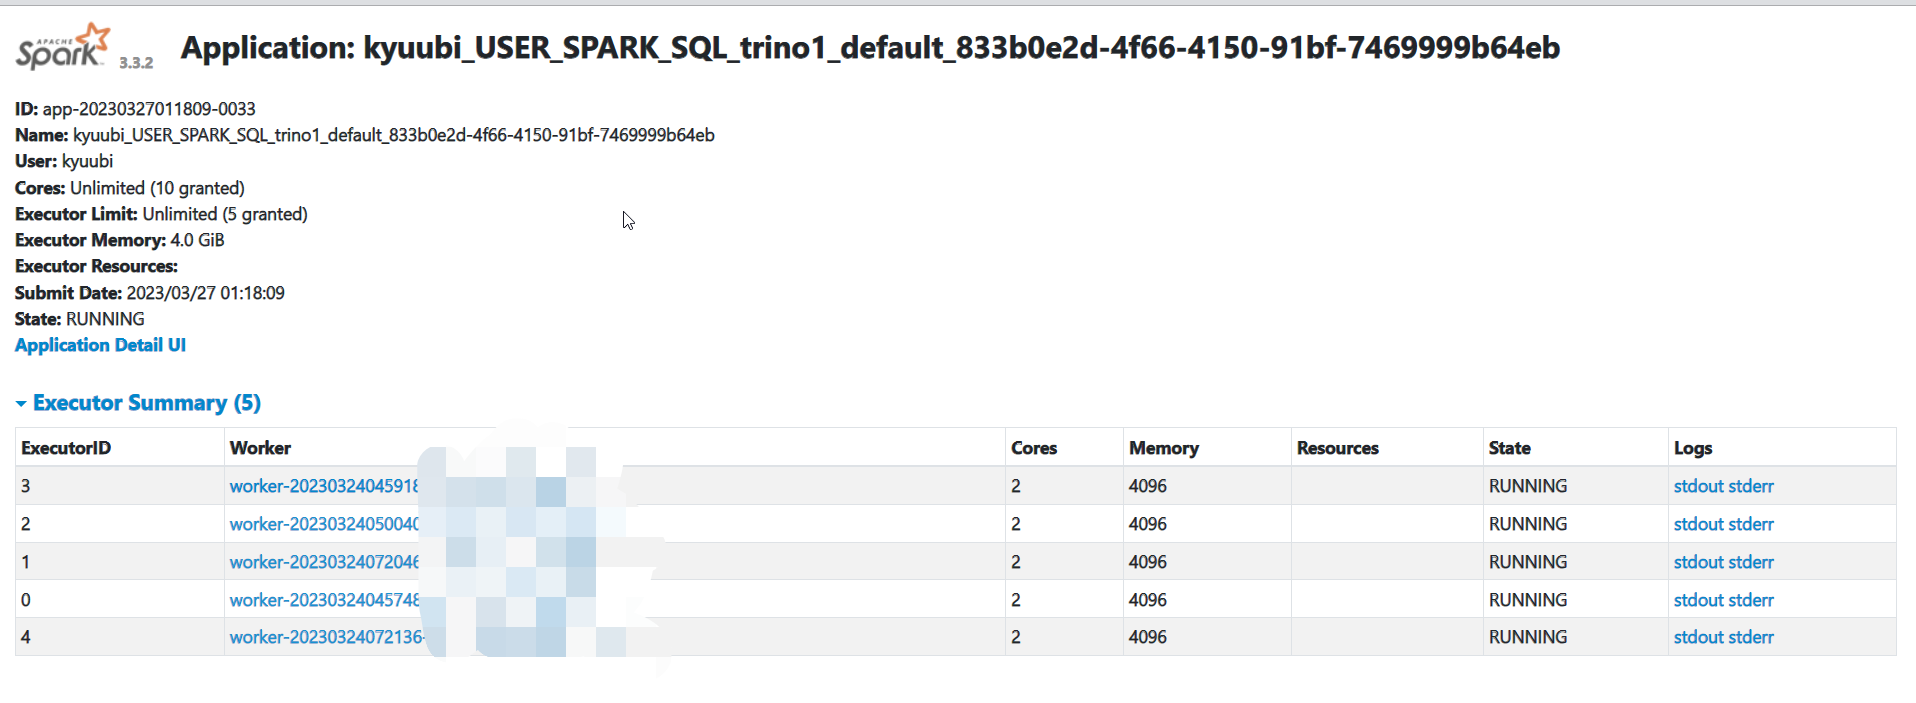Viewport: 1916px width, 703px height.
Task: View stdout log for executor 1
Action: [1698, 562]
